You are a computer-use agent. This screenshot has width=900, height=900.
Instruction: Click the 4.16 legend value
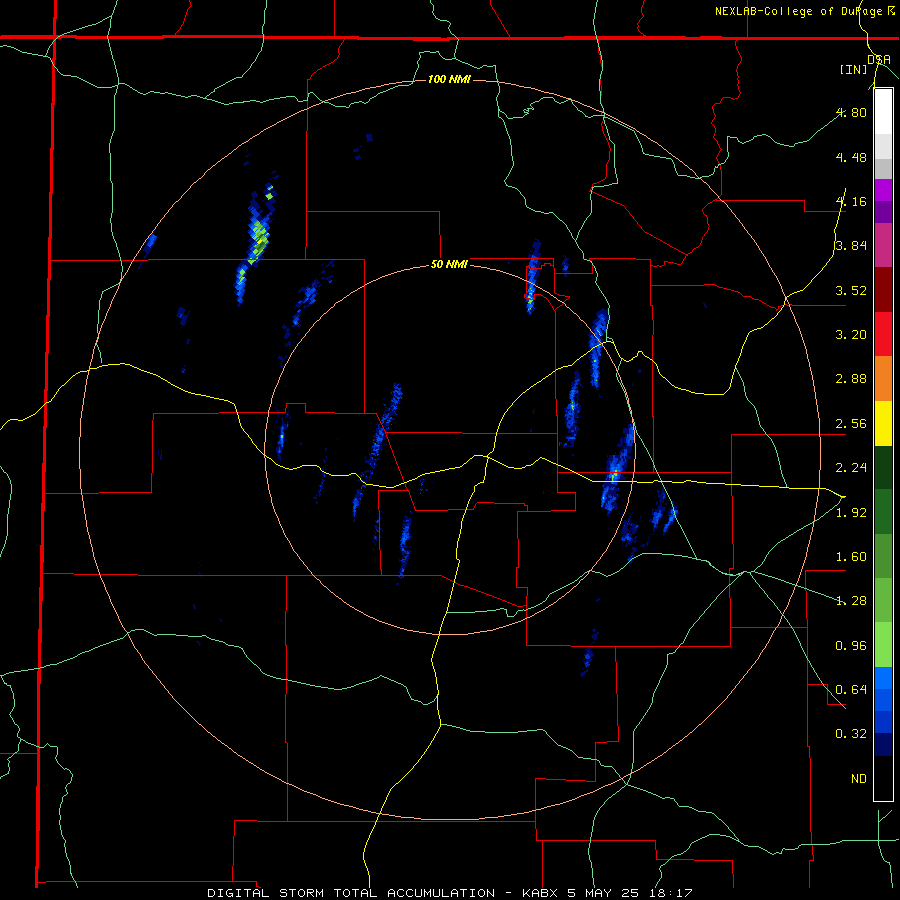[x=851, y=201]
